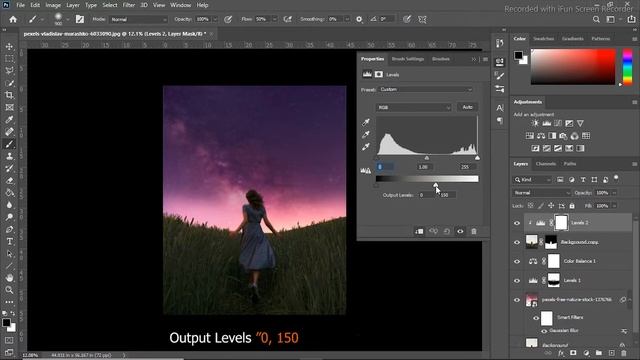
Task: Reset Levels adjustment to defaults
Action: 447,231
